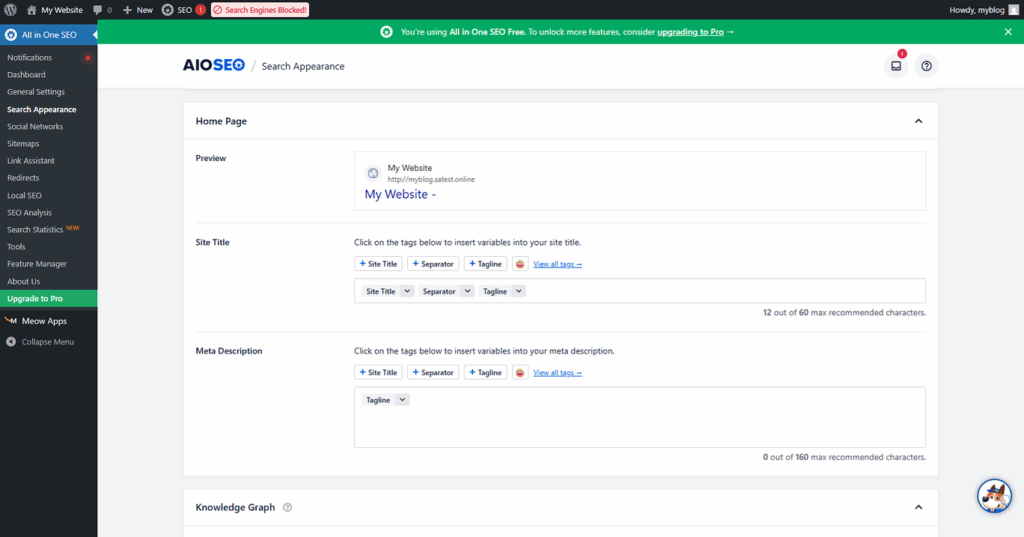This screenshot has height=537, width=1024.
Task: Click the Knowledge Graph info help icon
Action: [x=287, y=507]
